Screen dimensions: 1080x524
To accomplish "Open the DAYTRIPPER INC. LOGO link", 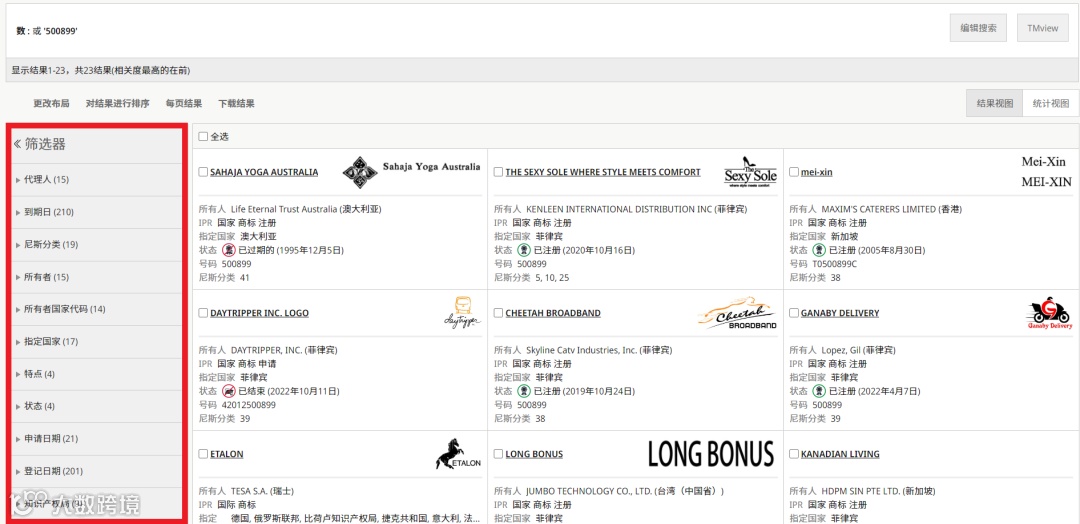I will (x=259, y=313).
